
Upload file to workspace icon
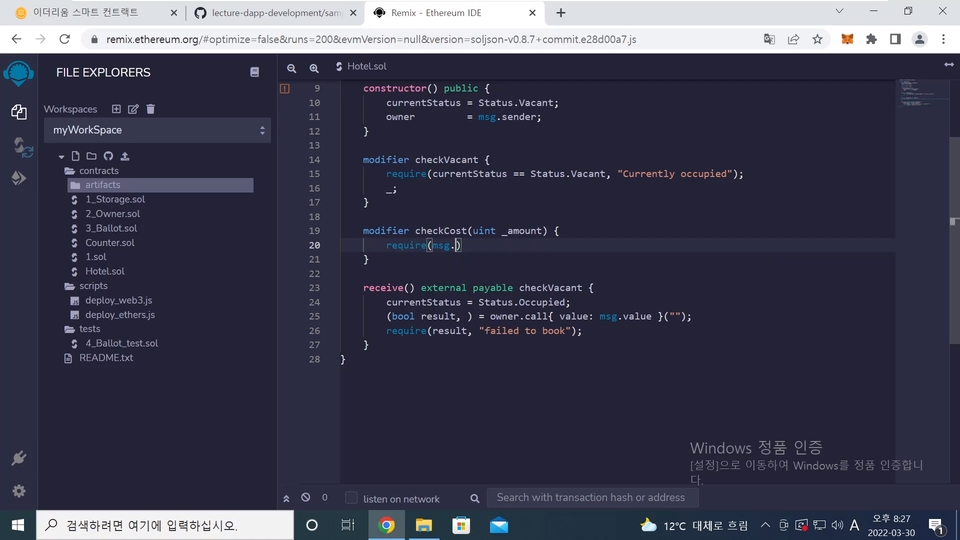125,156
